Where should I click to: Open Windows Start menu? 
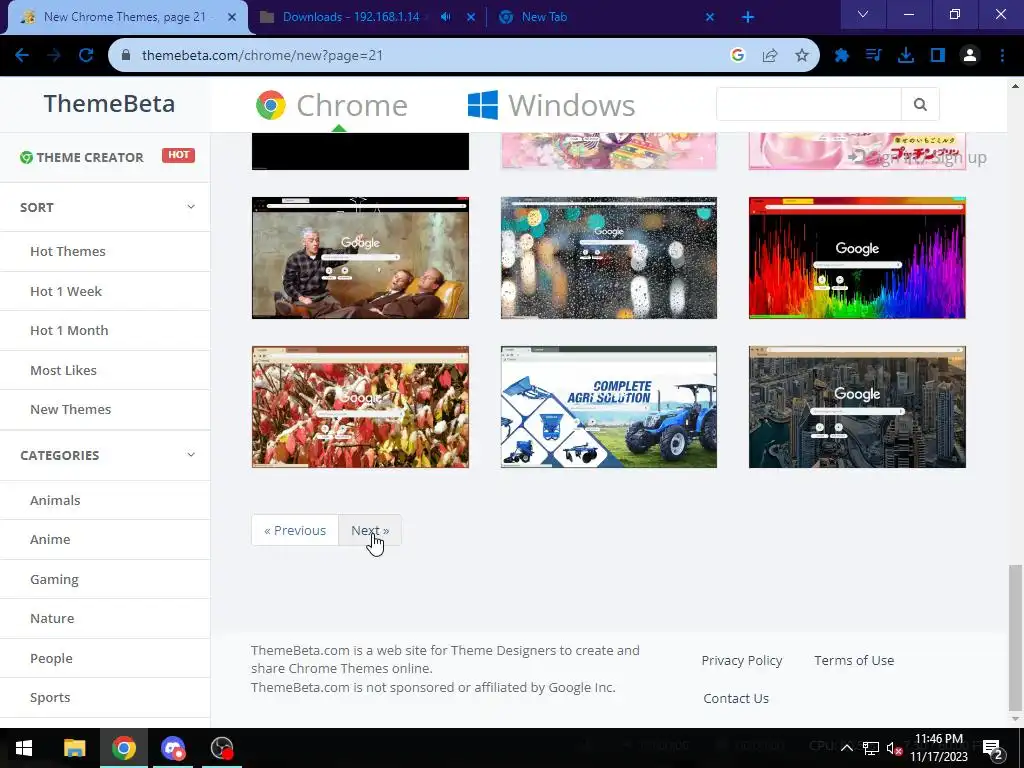point(24,748)
